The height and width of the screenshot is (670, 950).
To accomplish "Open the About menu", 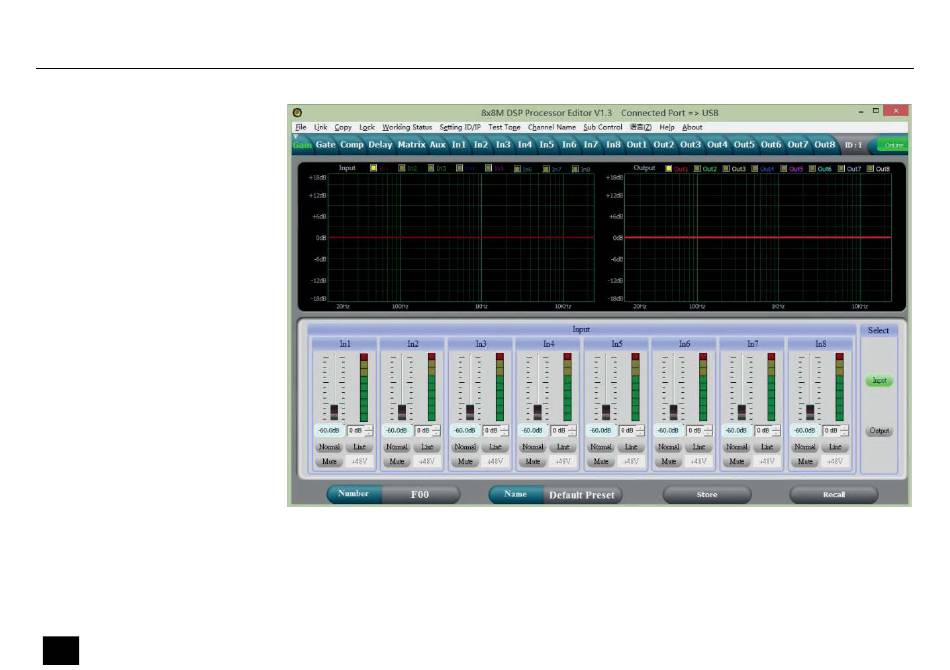I will 692,127.
